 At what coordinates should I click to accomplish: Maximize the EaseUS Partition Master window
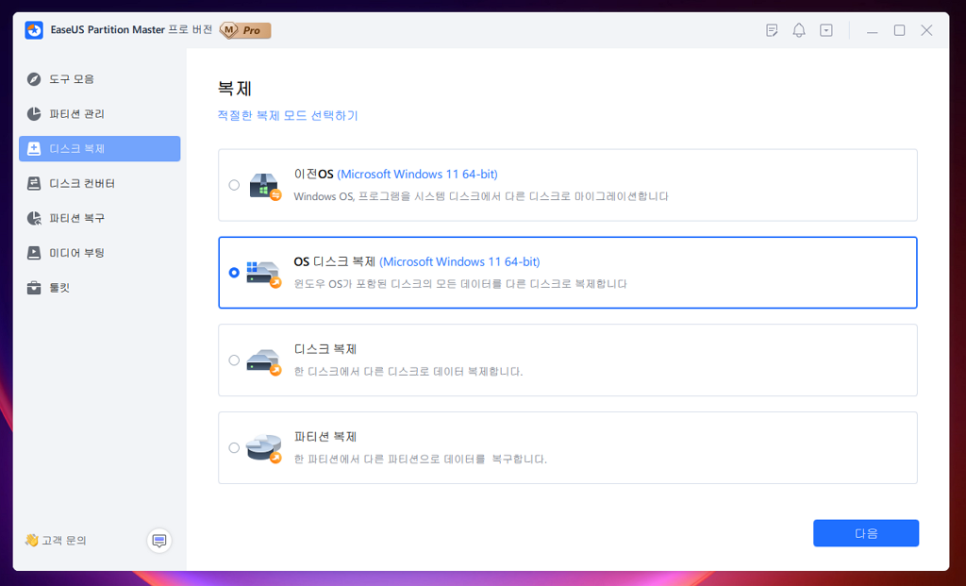coord(899,30)
